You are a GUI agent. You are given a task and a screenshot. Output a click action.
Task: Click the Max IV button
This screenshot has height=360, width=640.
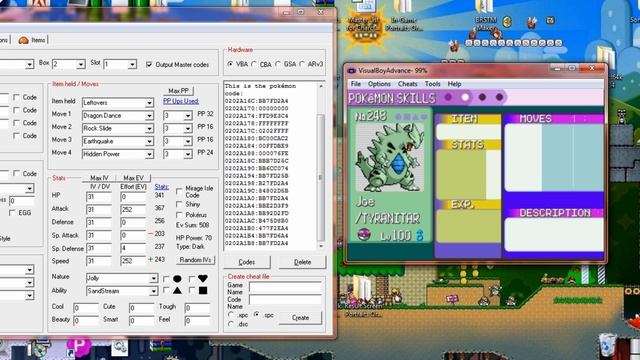tap(99, 178)
